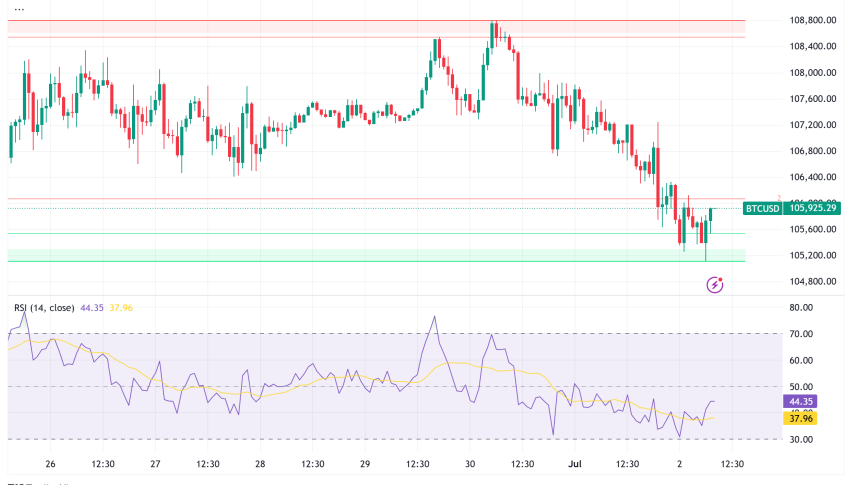
Task: Click date label 2 on time axis
Action: point(679,464)
